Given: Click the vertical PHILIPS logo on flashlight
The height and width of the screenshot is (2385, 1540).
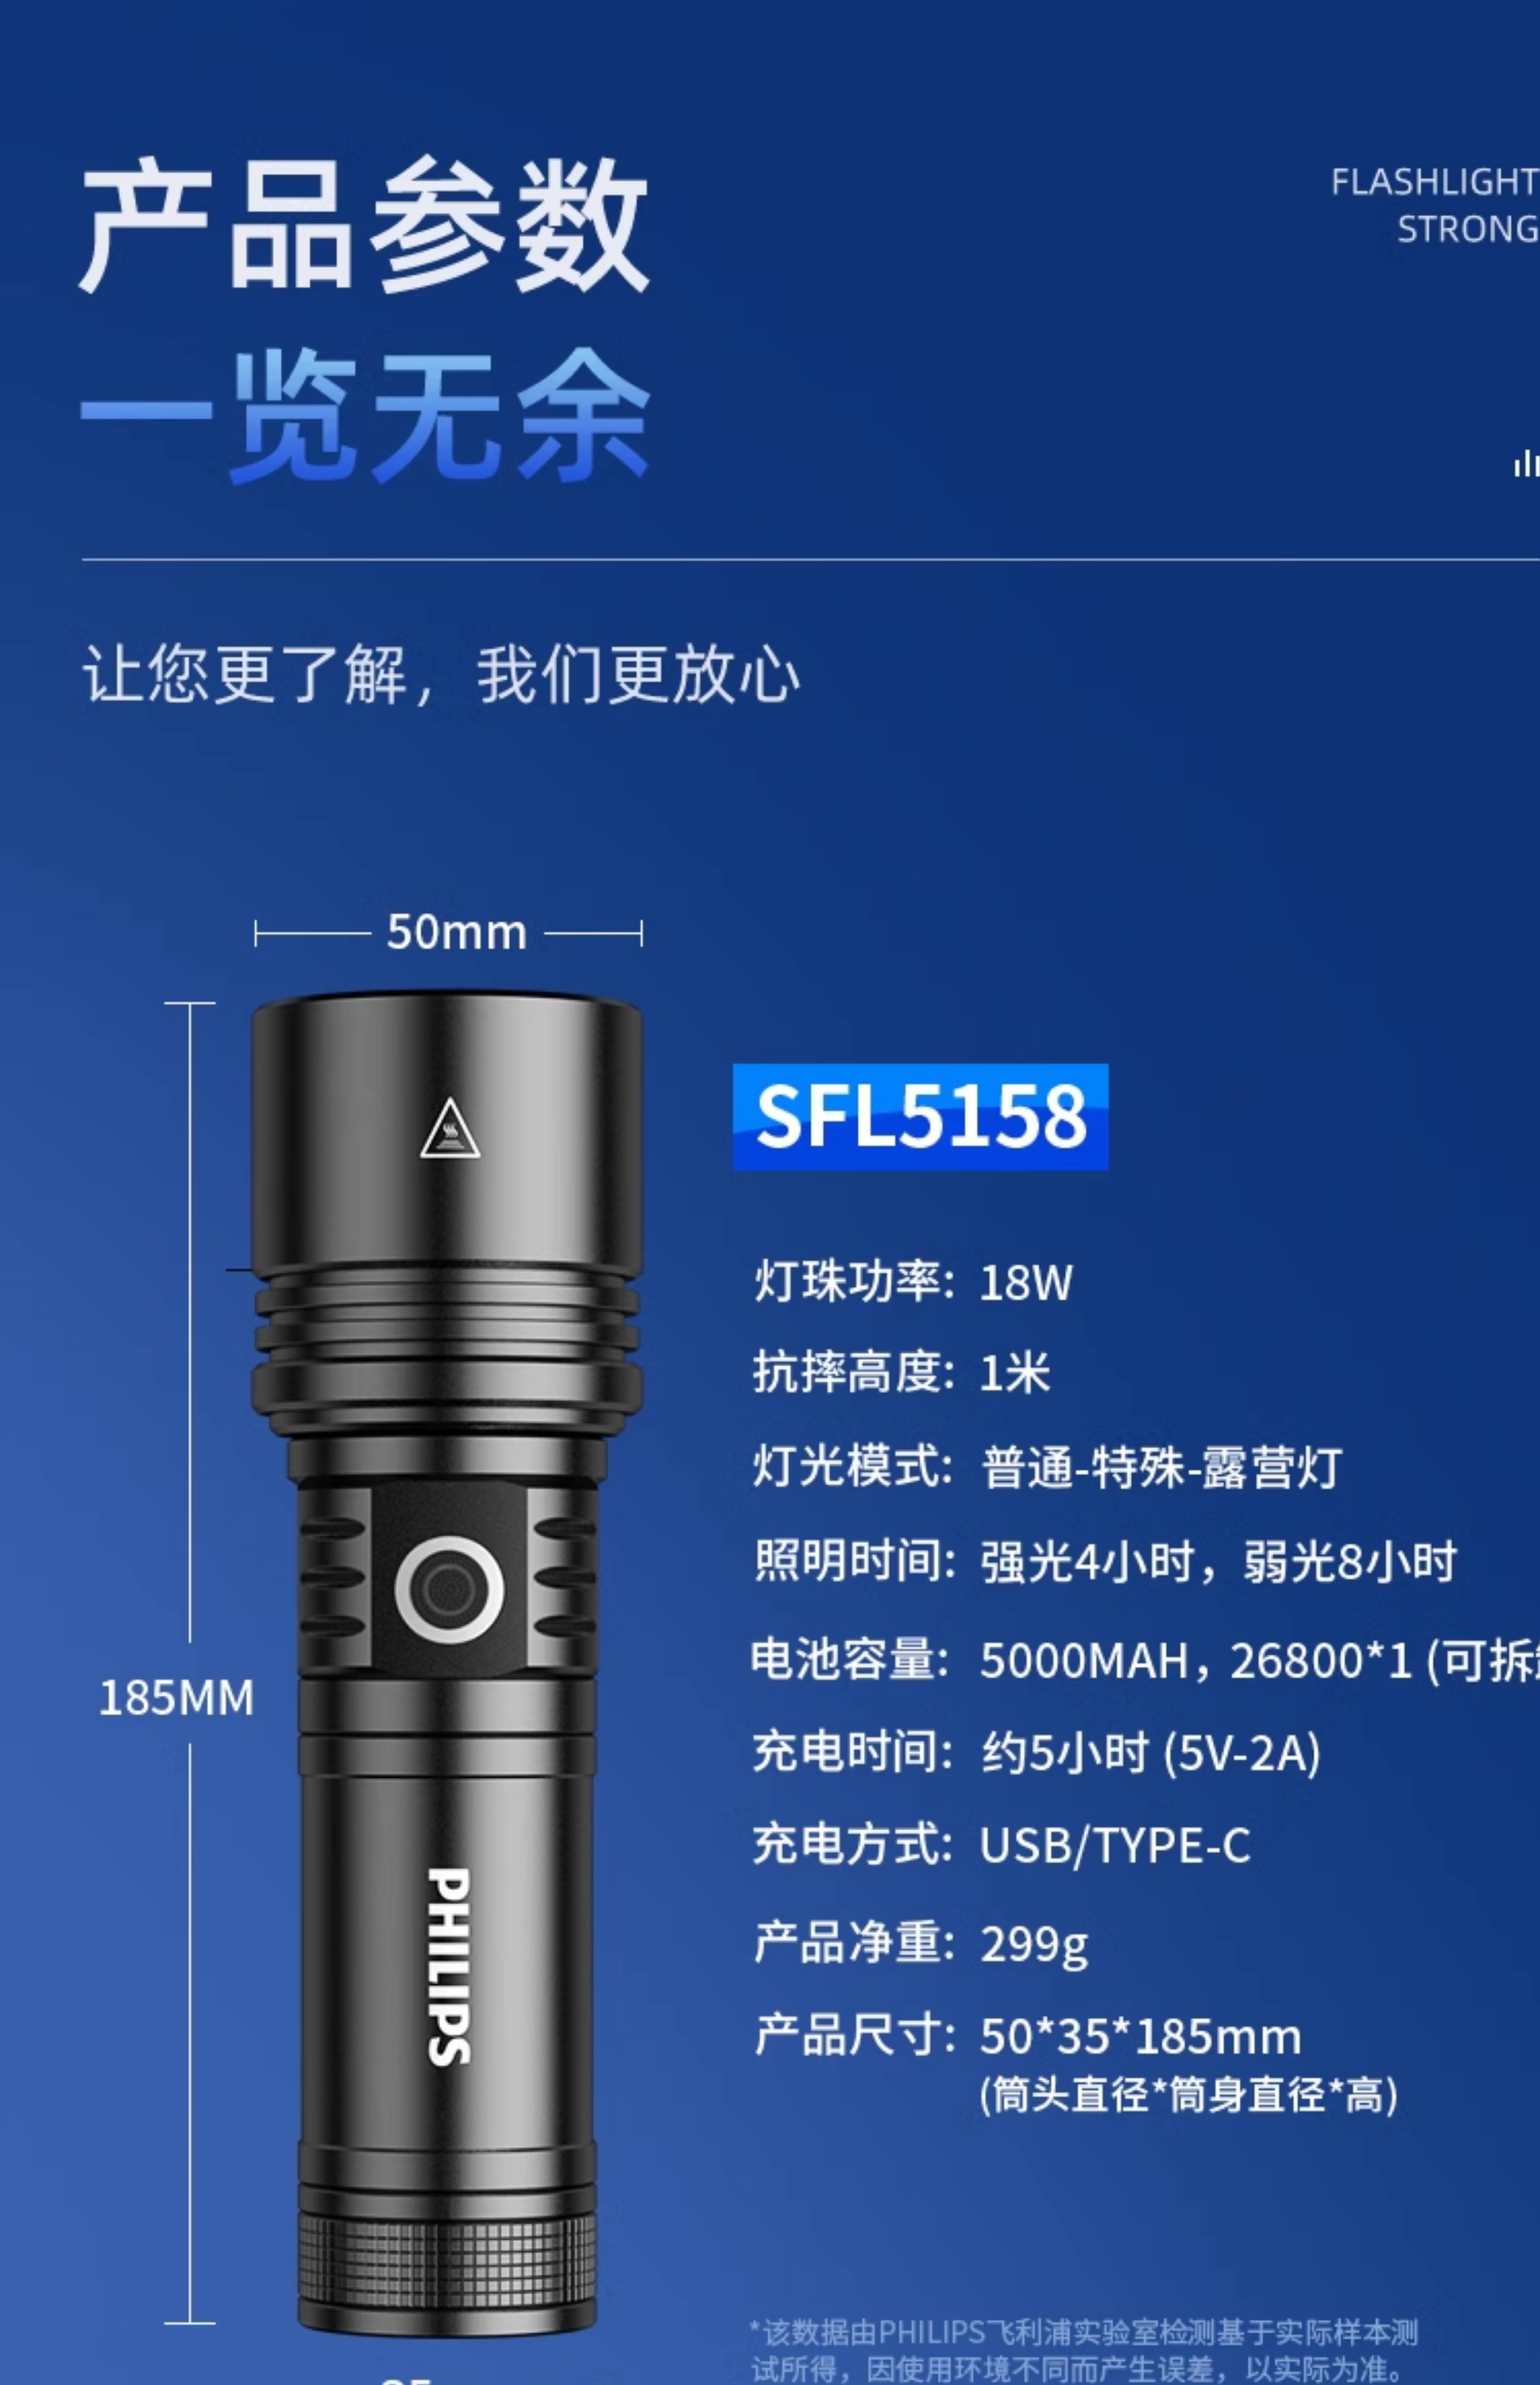Looking at the screenshot, I should coord(449,1965).
